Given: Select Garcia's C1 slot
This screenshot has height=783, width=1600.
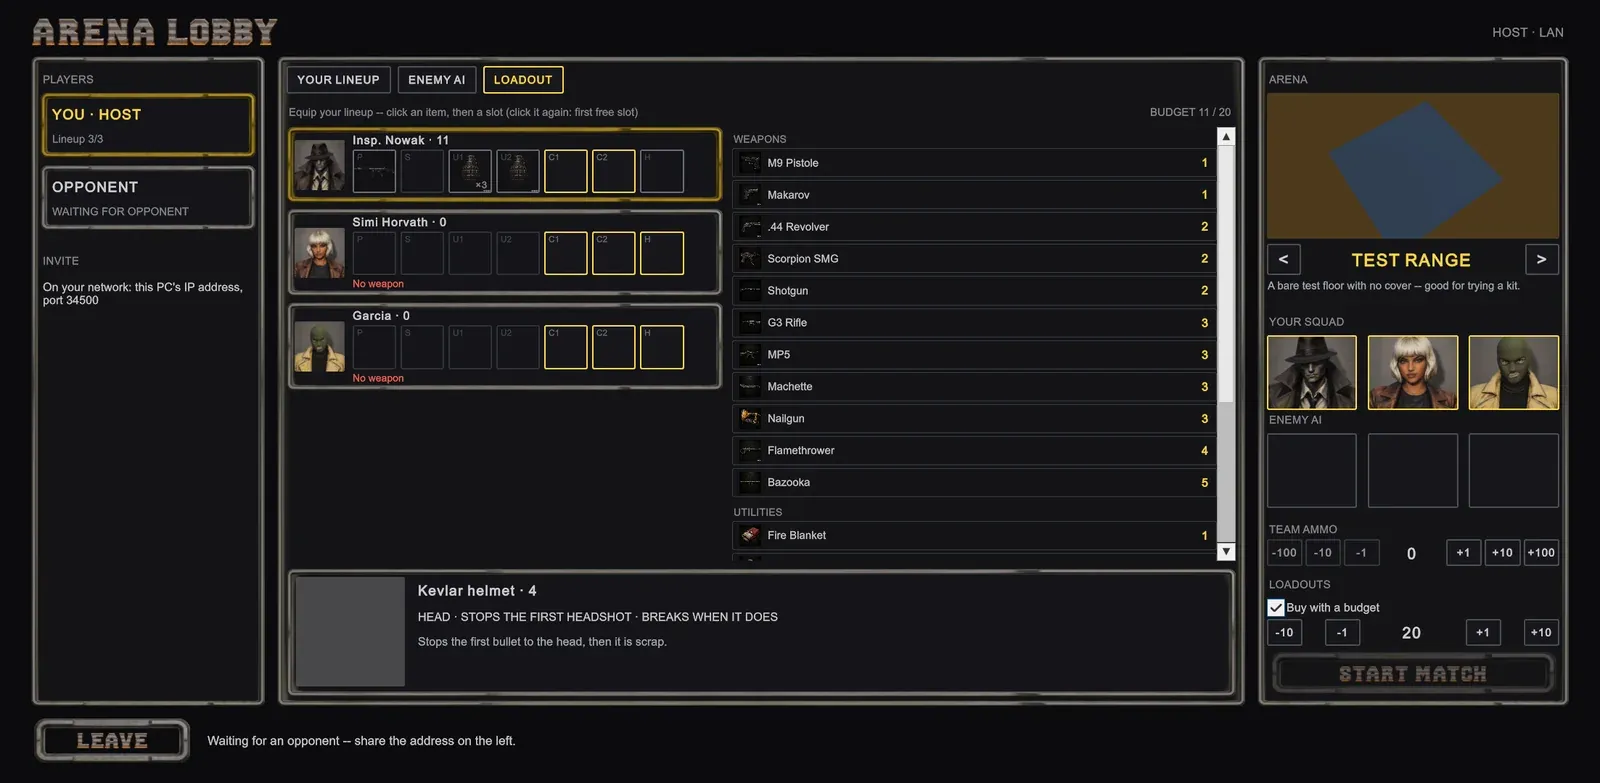Looking at the screenshot, I should pos(566,347).
